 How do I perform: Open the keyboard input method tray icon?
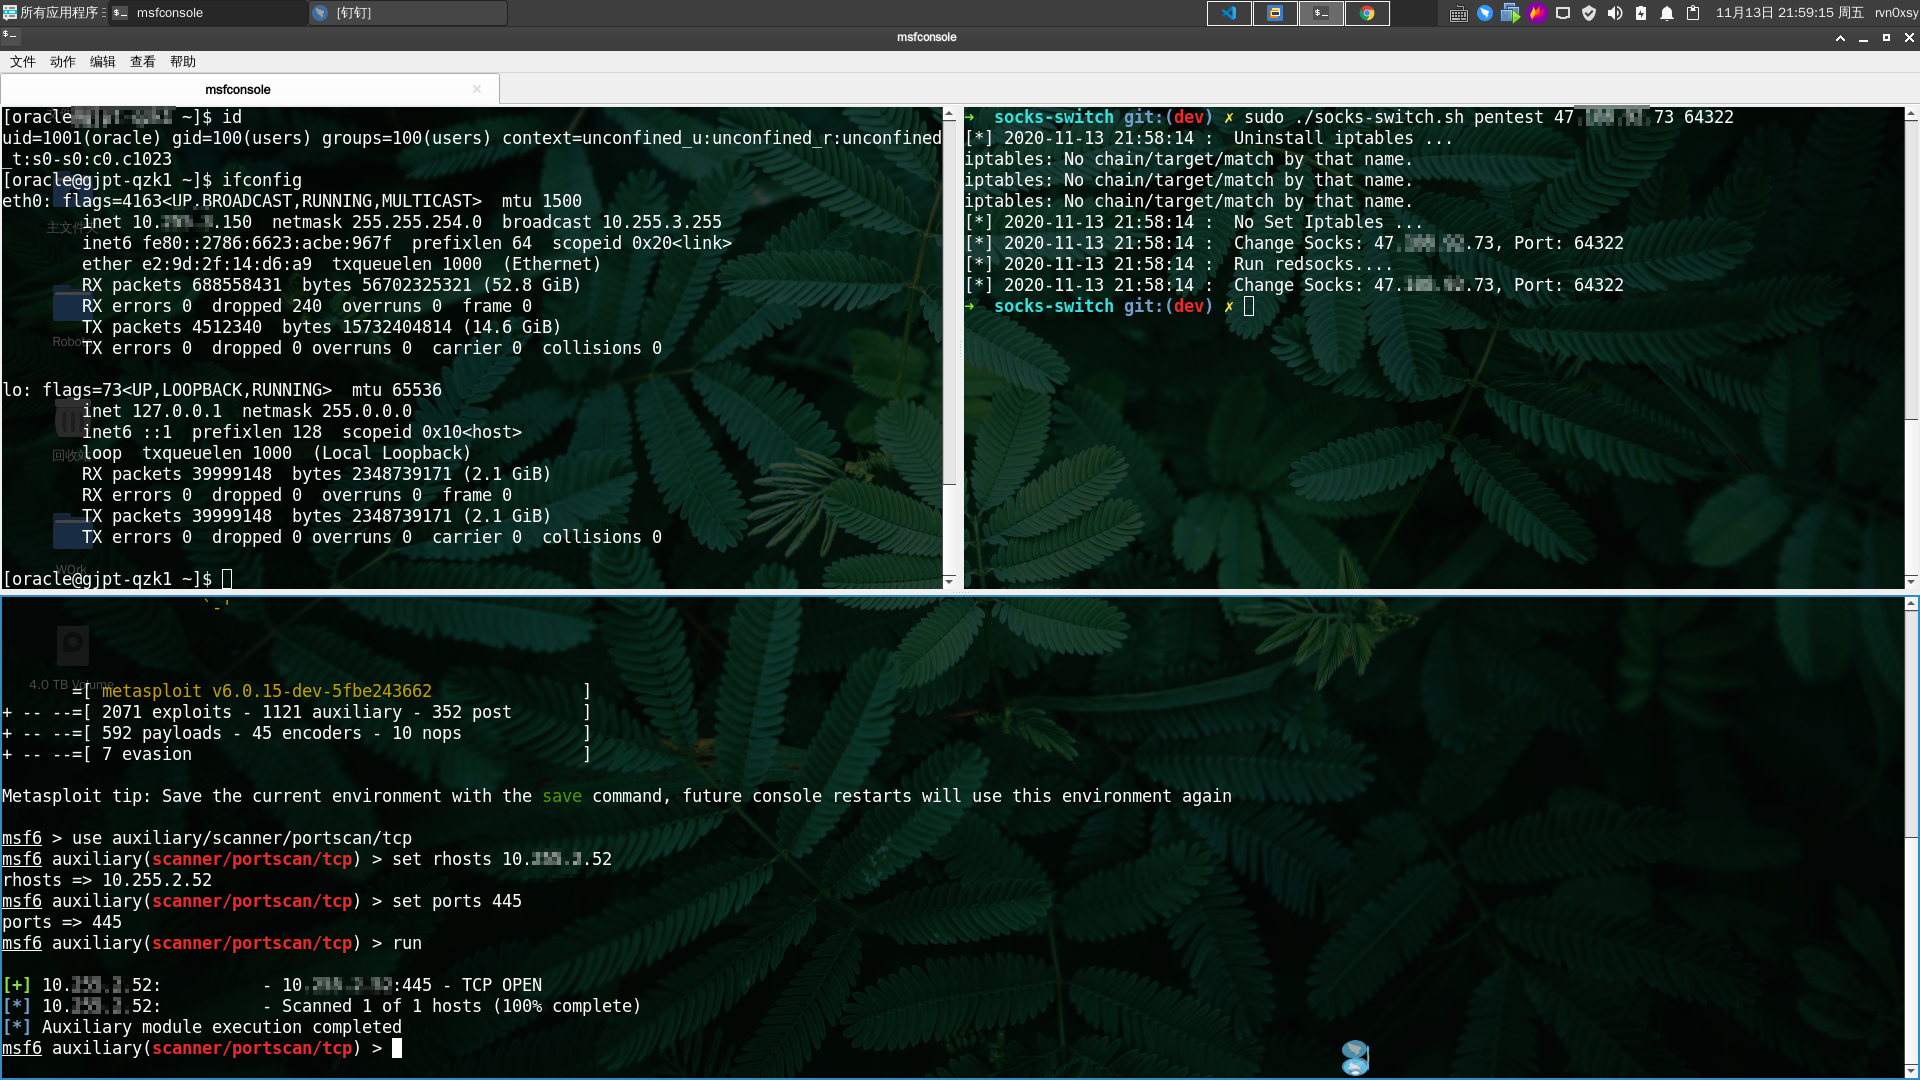(x=1459, y=13)
